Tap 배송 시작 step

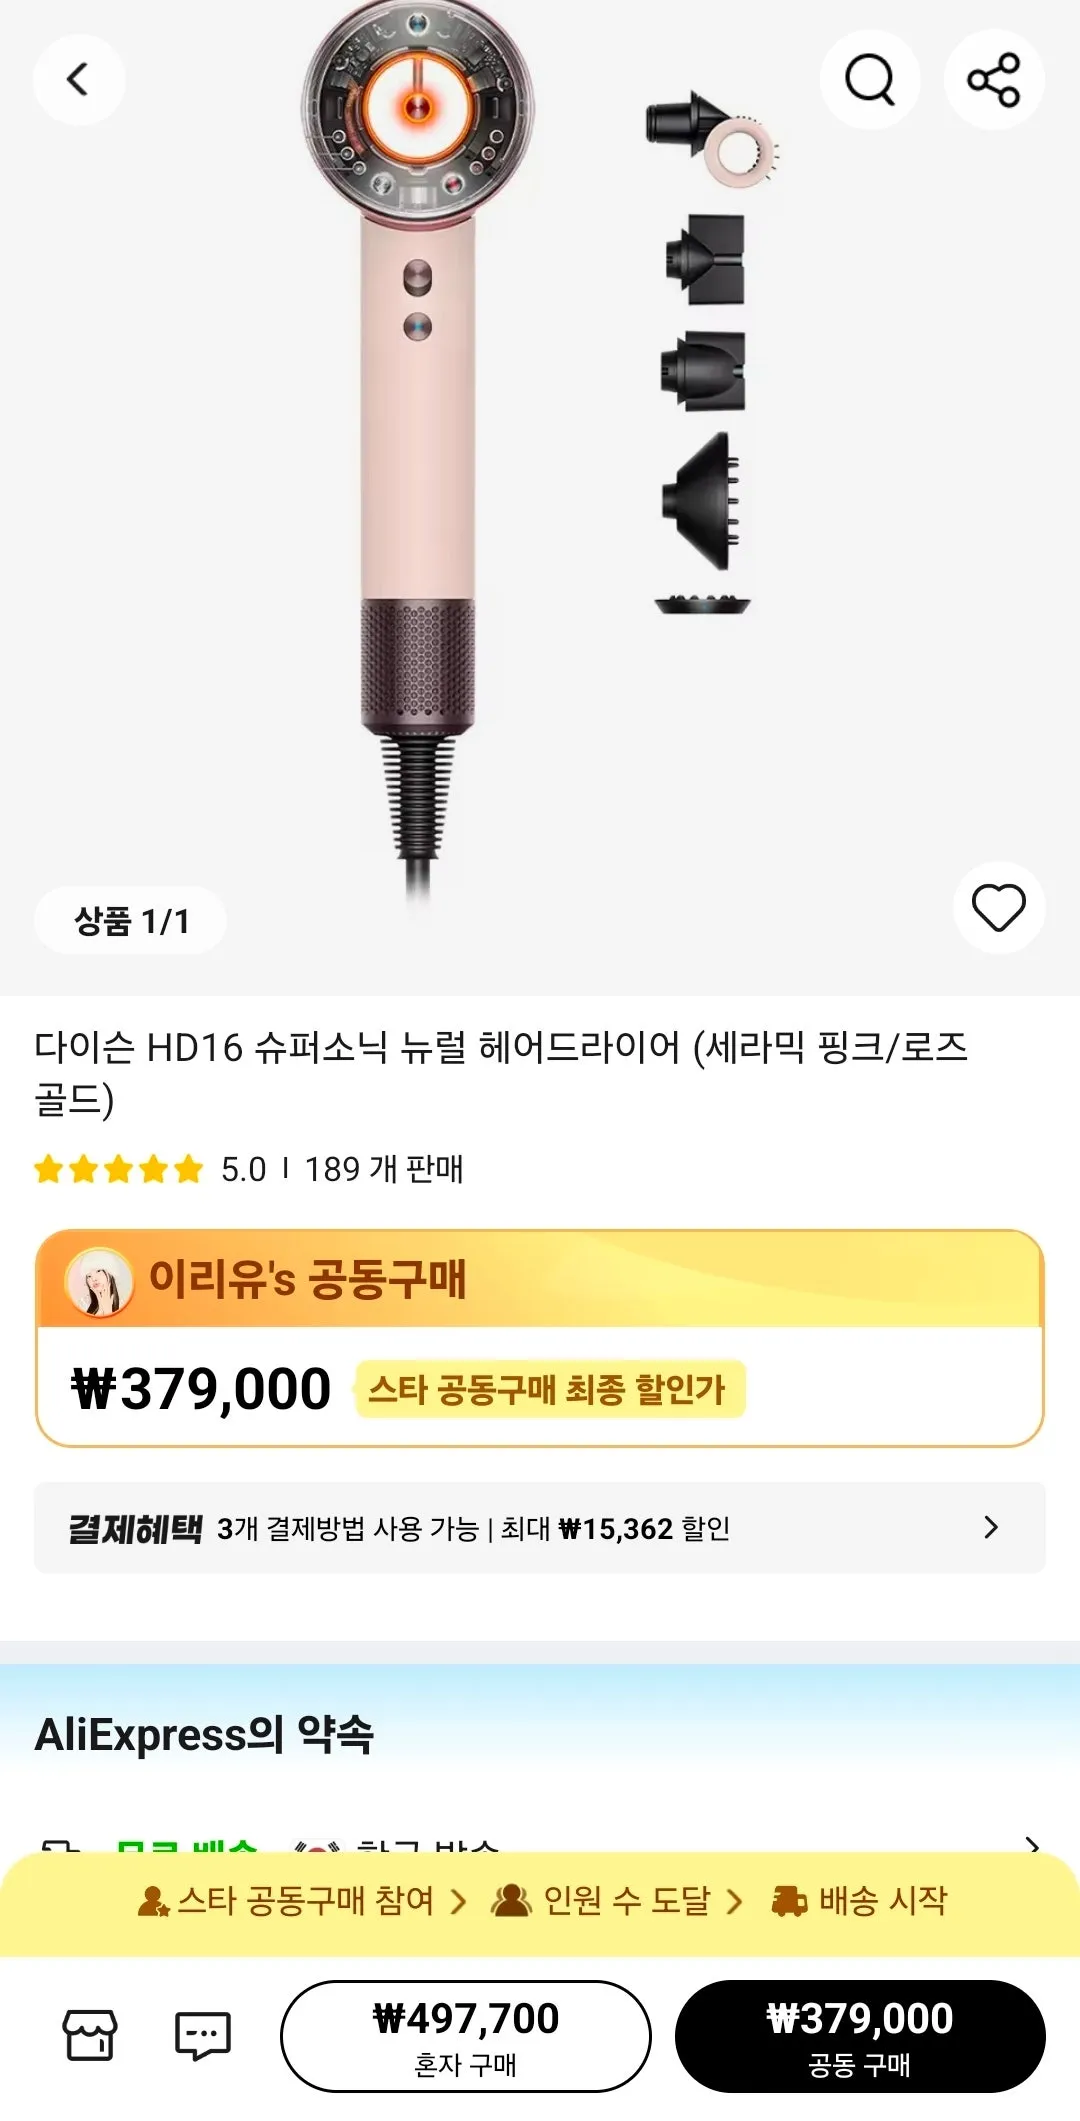click(x=861, y=1901)
